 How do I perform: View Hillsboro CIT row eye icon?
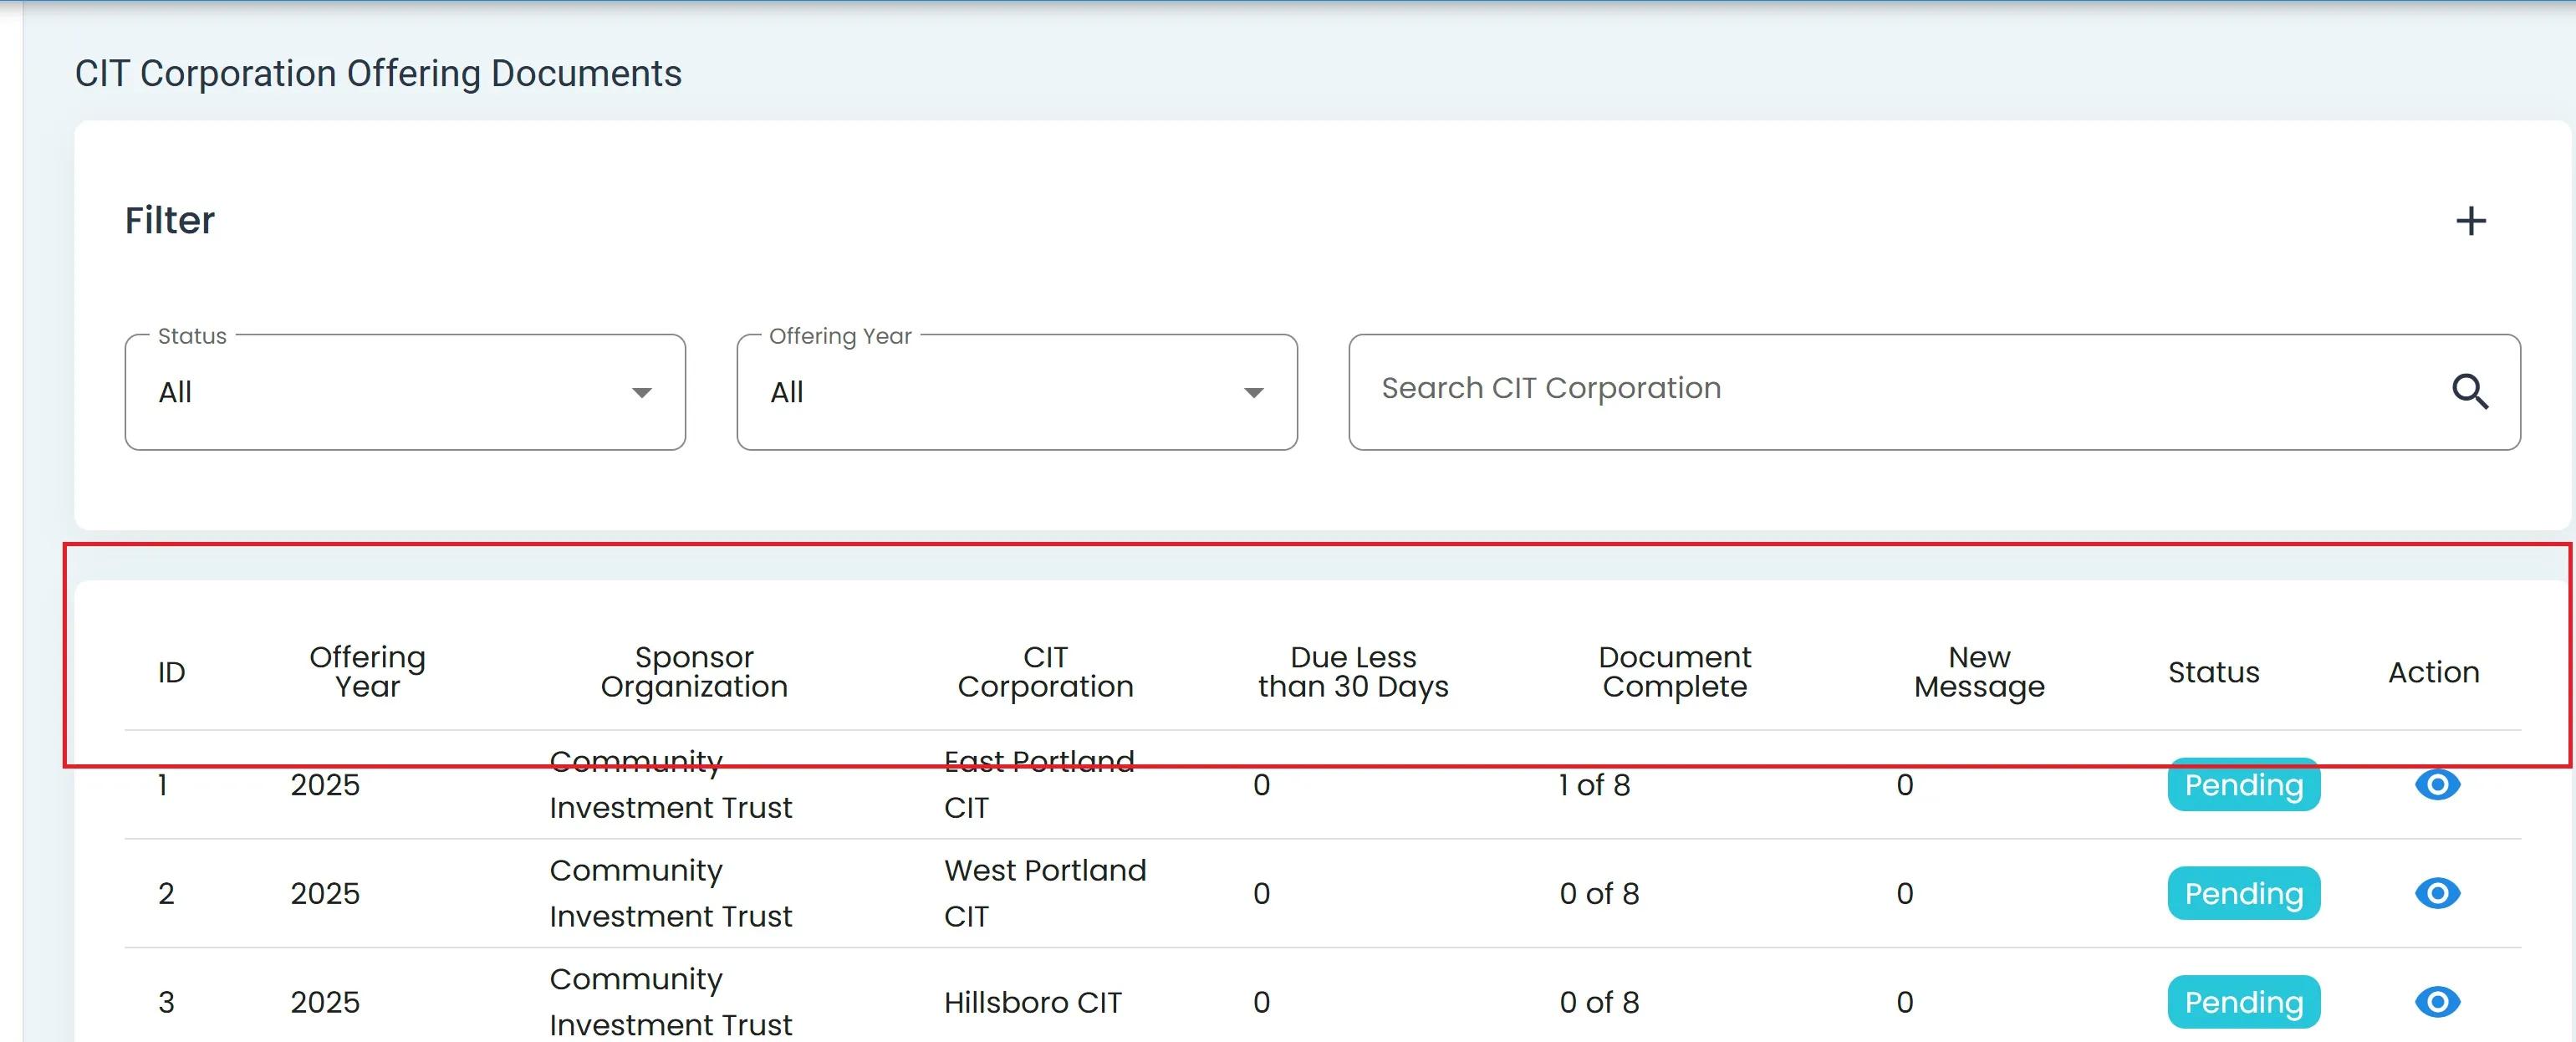point(2437,1001)
